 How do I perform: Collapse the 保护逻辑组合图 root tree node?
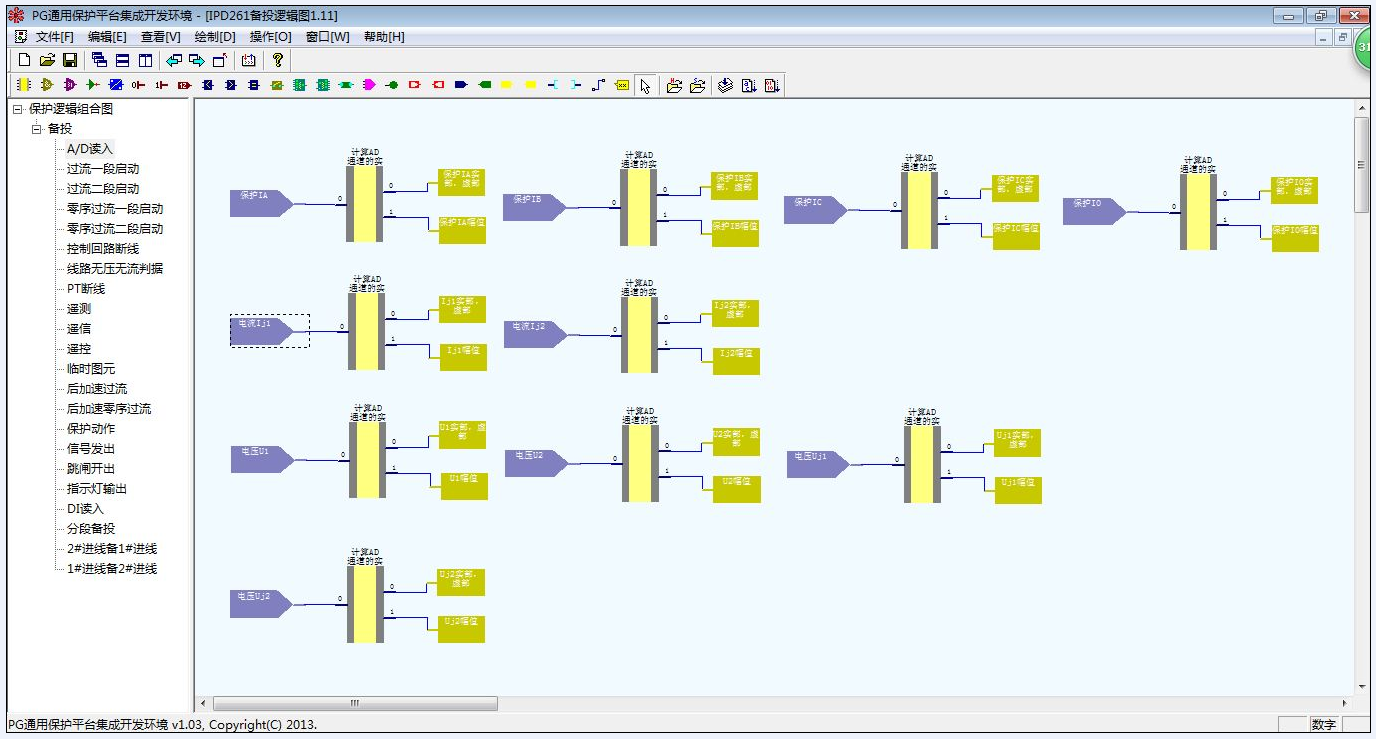(x=17, y=109)
